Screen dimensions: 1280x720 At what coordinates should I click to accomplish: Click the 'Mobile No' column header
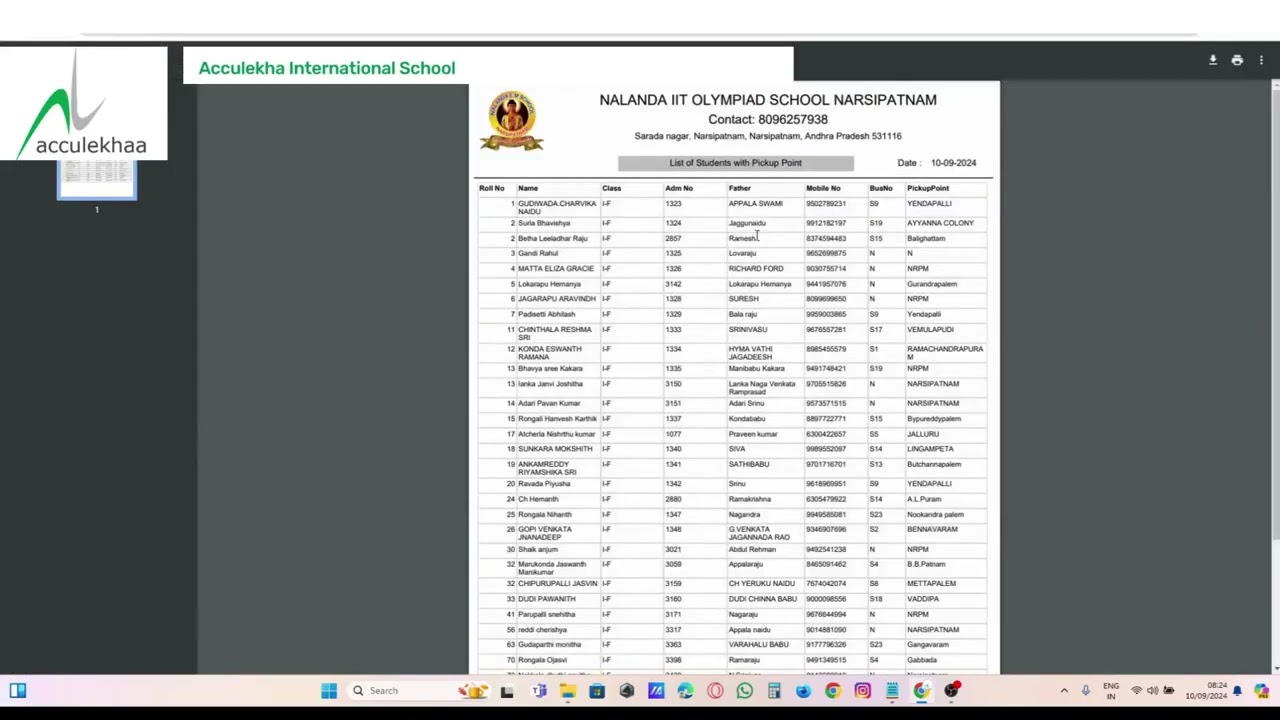(823, 188)
